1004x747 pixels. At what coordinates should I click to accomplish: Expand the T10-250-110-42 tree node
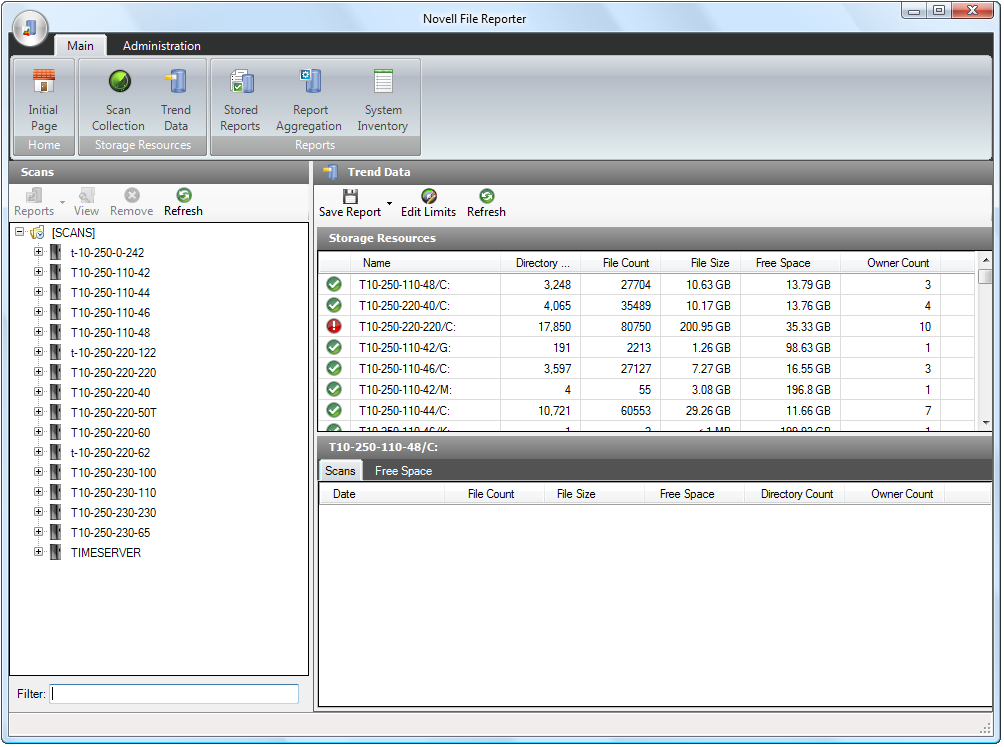[x=39, y=272]
